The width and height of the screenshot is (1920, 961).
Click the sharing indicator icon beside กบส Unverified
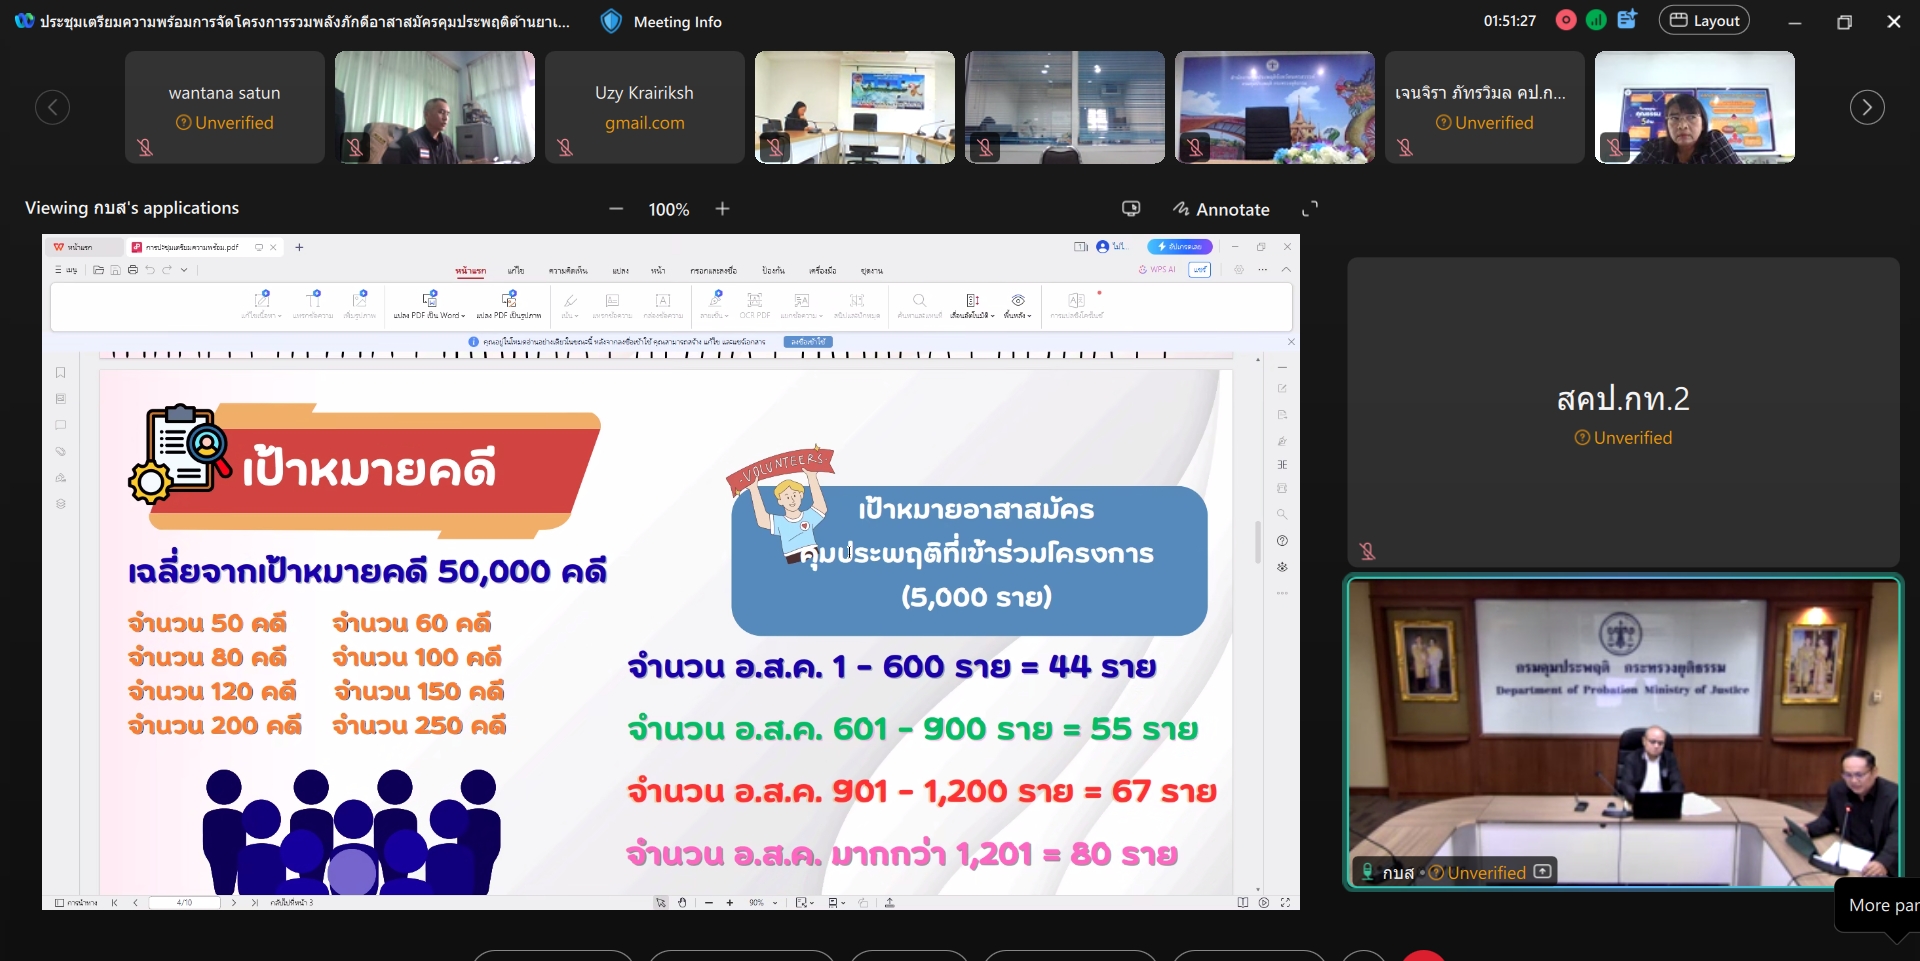click(x=1543, y=872)
